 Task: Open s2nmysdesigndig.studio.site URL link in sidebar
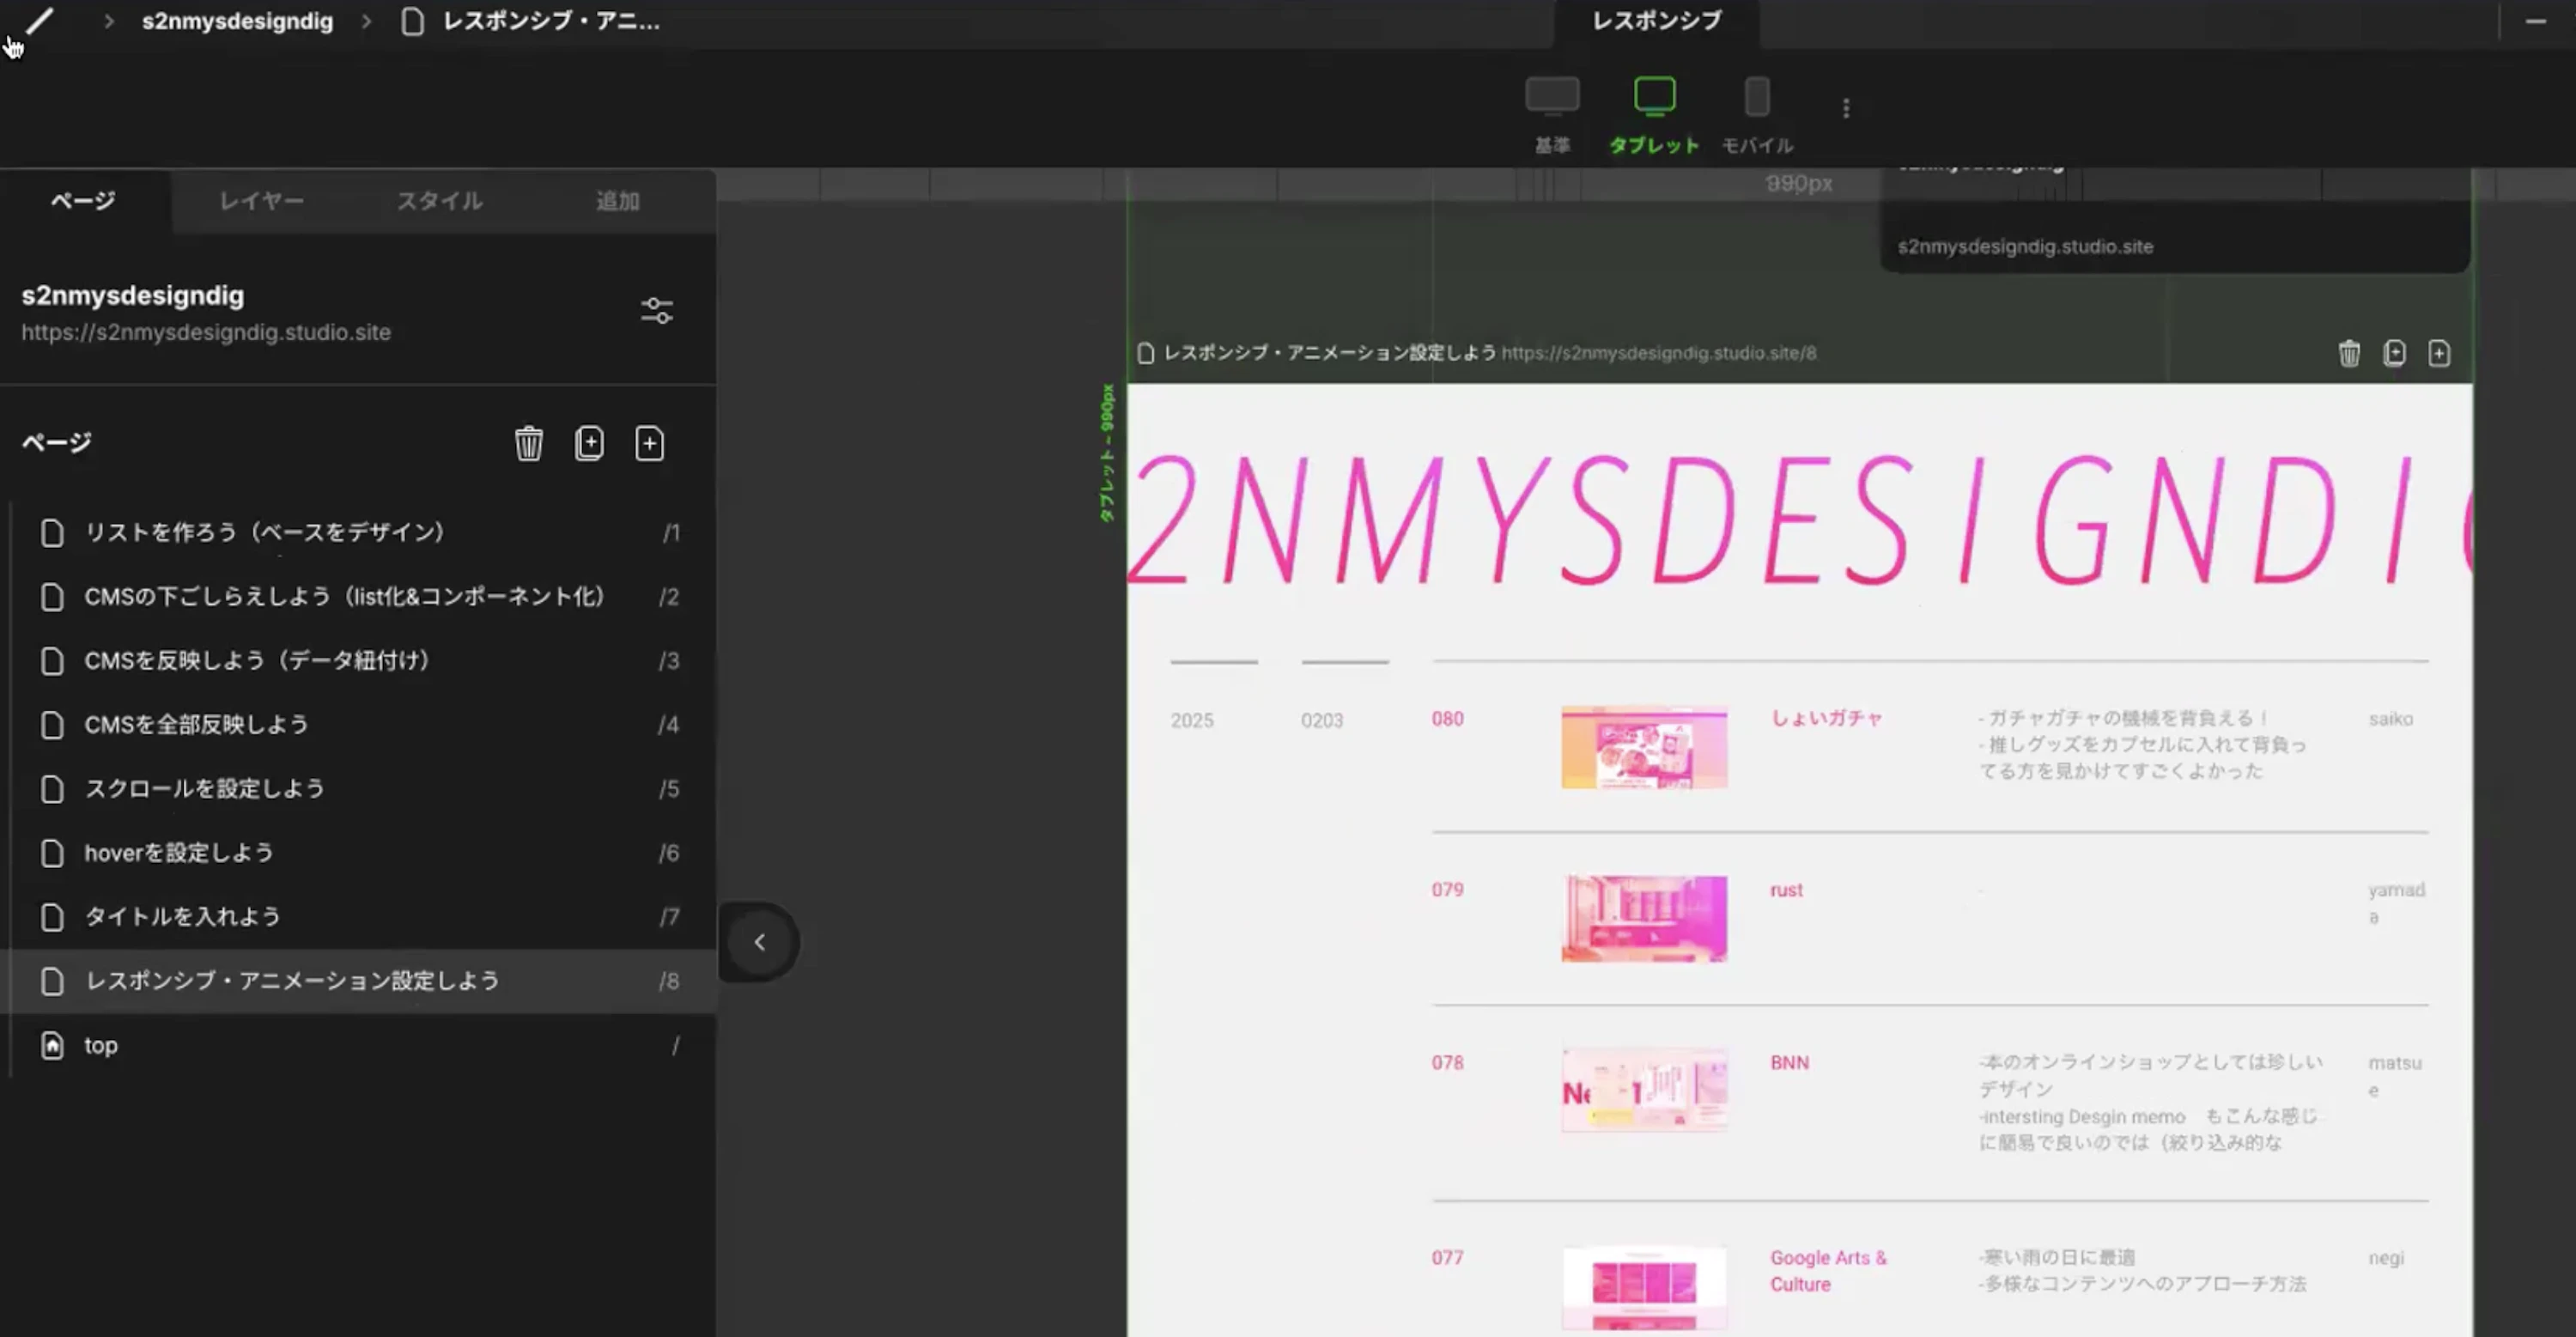point(206,332)
